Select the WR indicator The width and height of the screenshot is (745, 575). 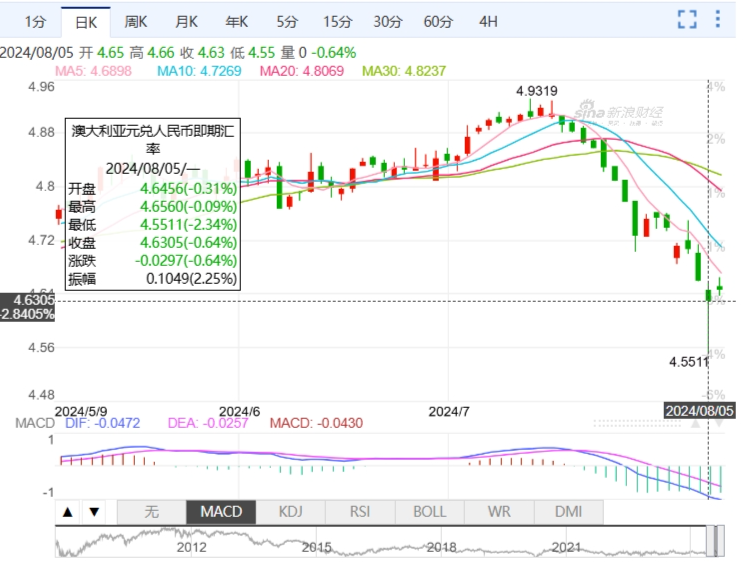coord(498,512)
